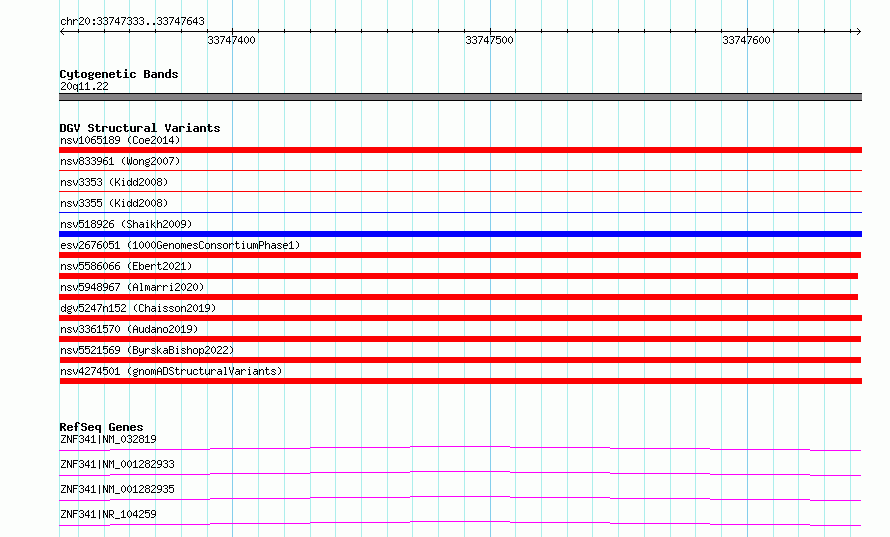This screenshot has height=537, width=890.
Task: Click the red bar under nsv5586066
Action: [x=459, y=276]
